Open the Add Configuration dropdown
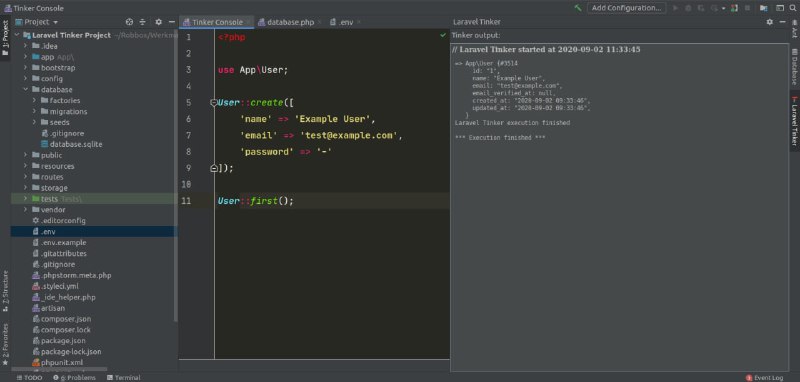The height and width of the screenshot is (382, 800). tap(627, 8)
